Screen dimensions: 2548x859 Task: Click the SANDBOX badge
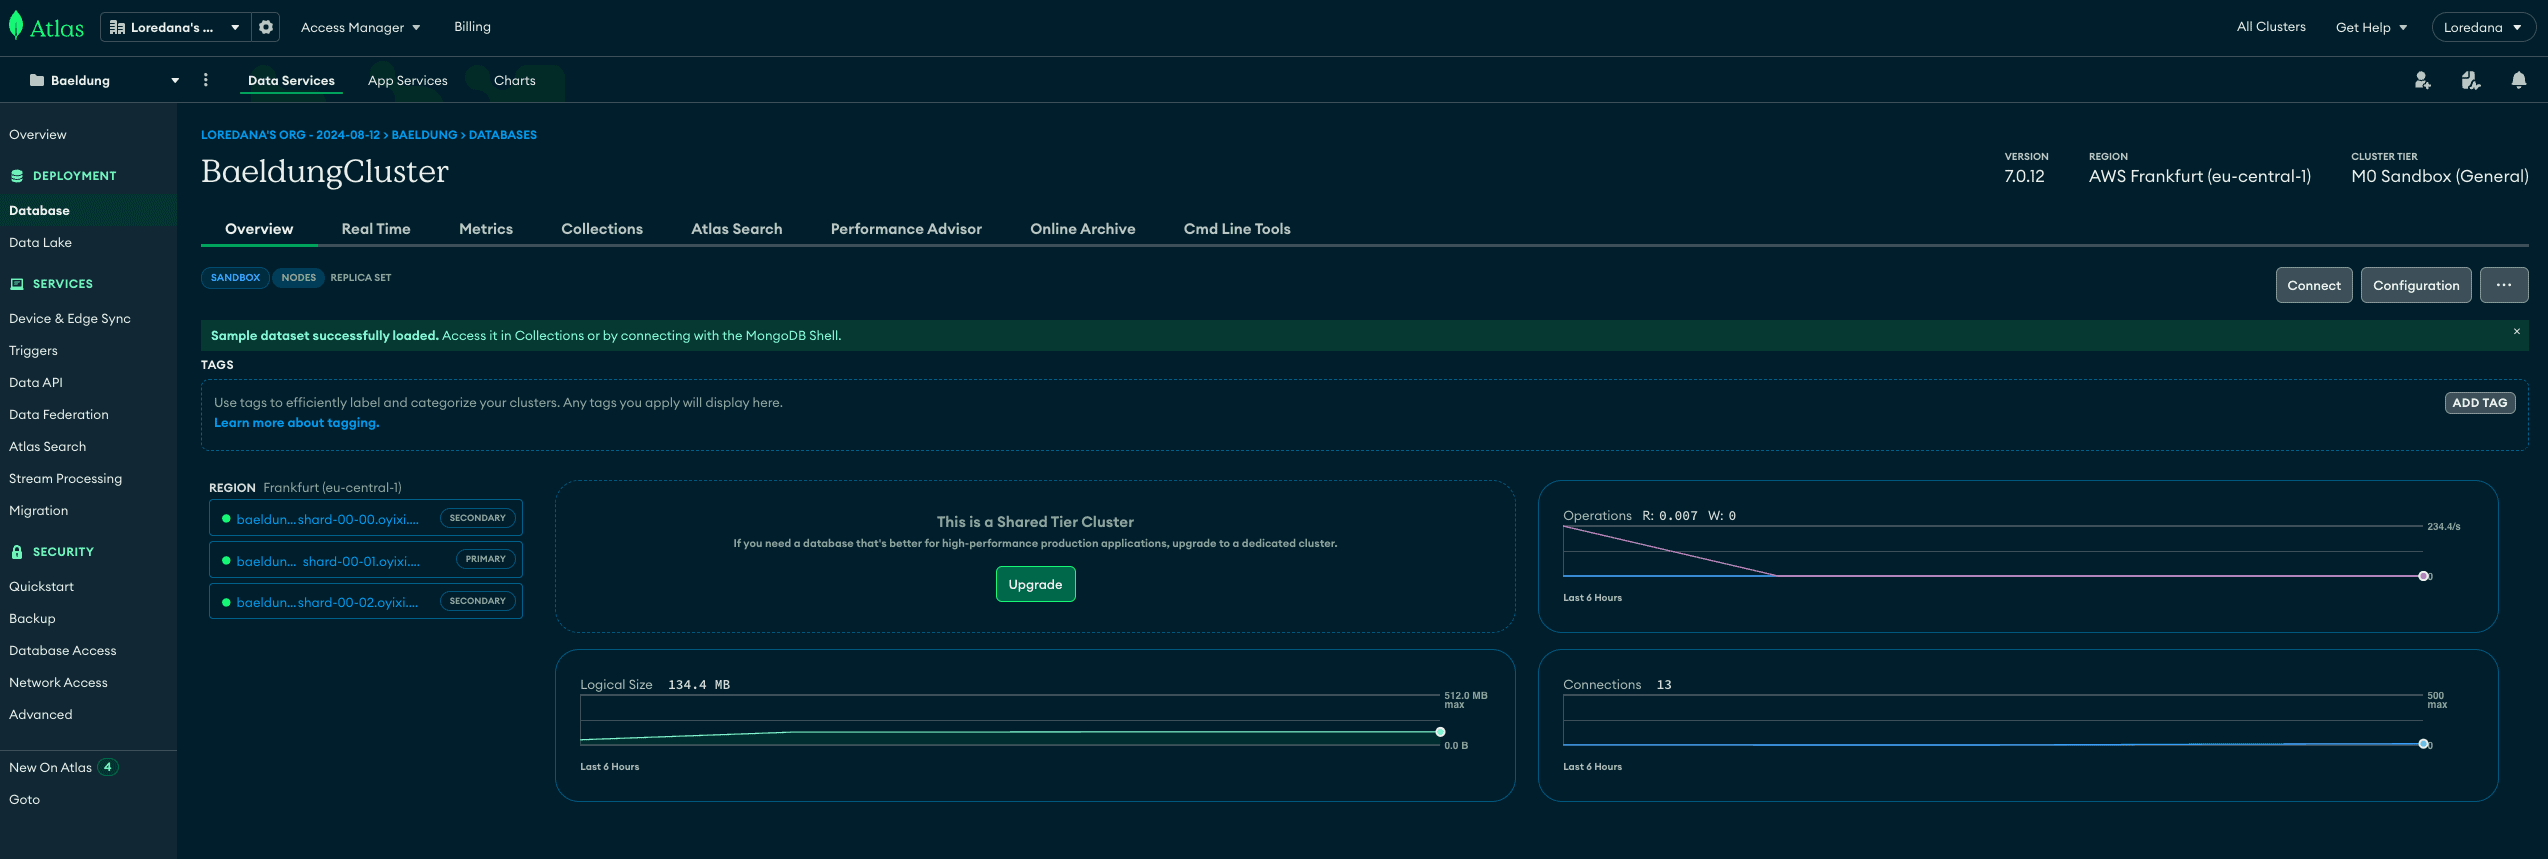pyautogui.click(x=235, y=278)
